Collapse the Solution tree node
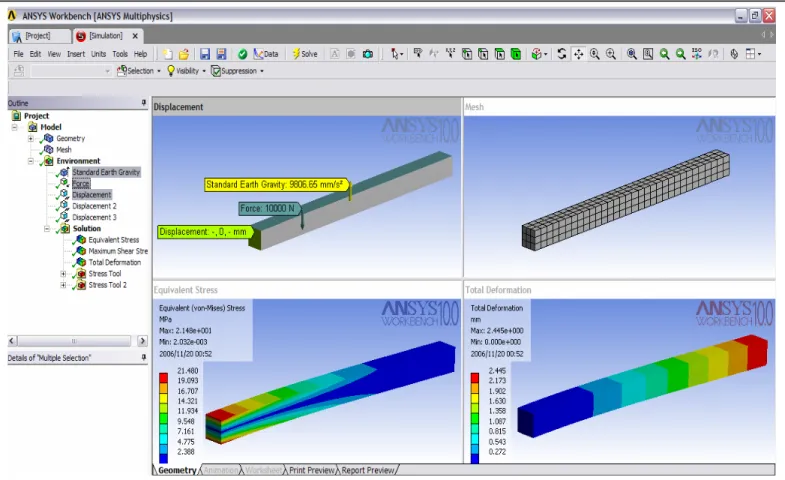The height and width of the screenshot is (480, 785). (47, 229)
